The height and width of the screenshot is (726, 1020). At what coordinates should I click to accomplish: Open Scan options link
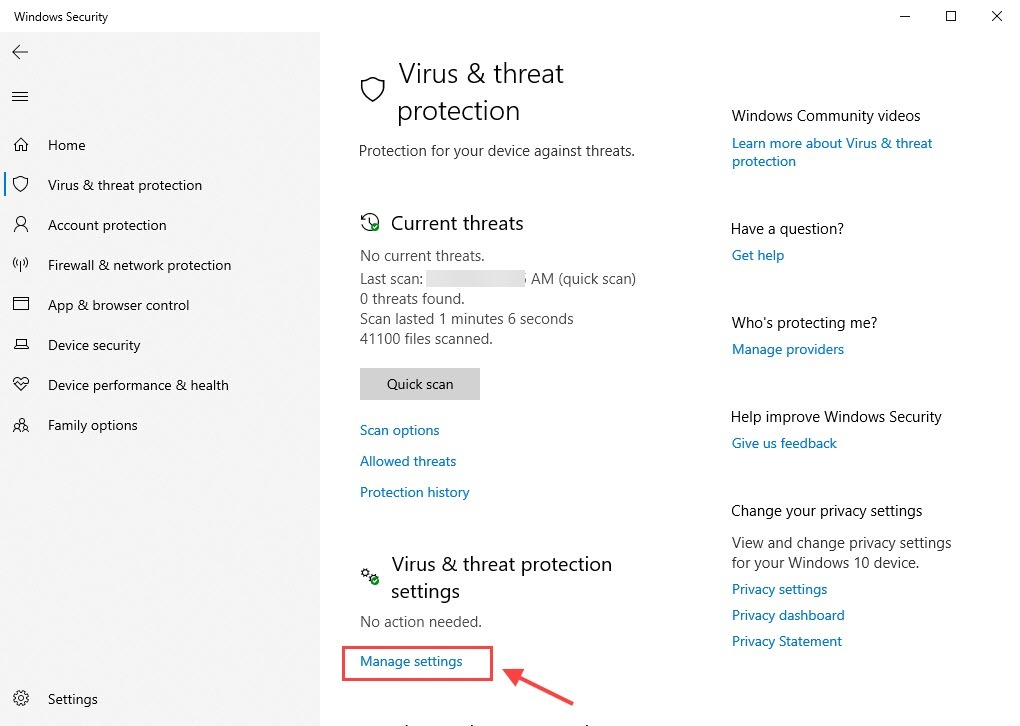tap(399, 430)
